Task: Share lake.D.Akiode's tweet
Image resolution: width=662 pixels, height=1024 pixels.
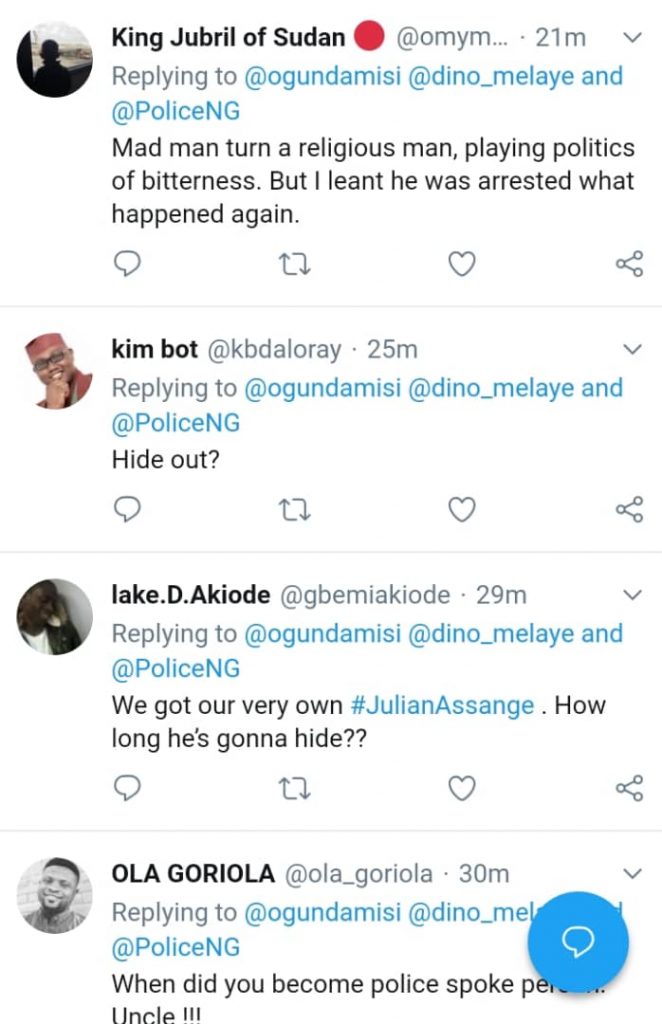Action: click(628, 788)
